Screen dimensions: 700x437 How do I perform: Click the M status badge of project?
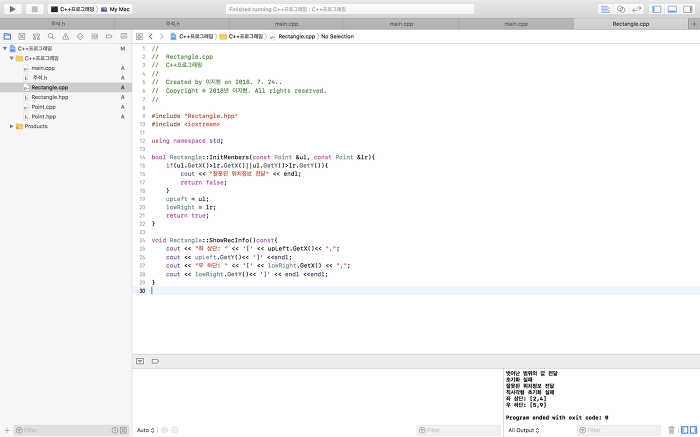coord(123,49)
